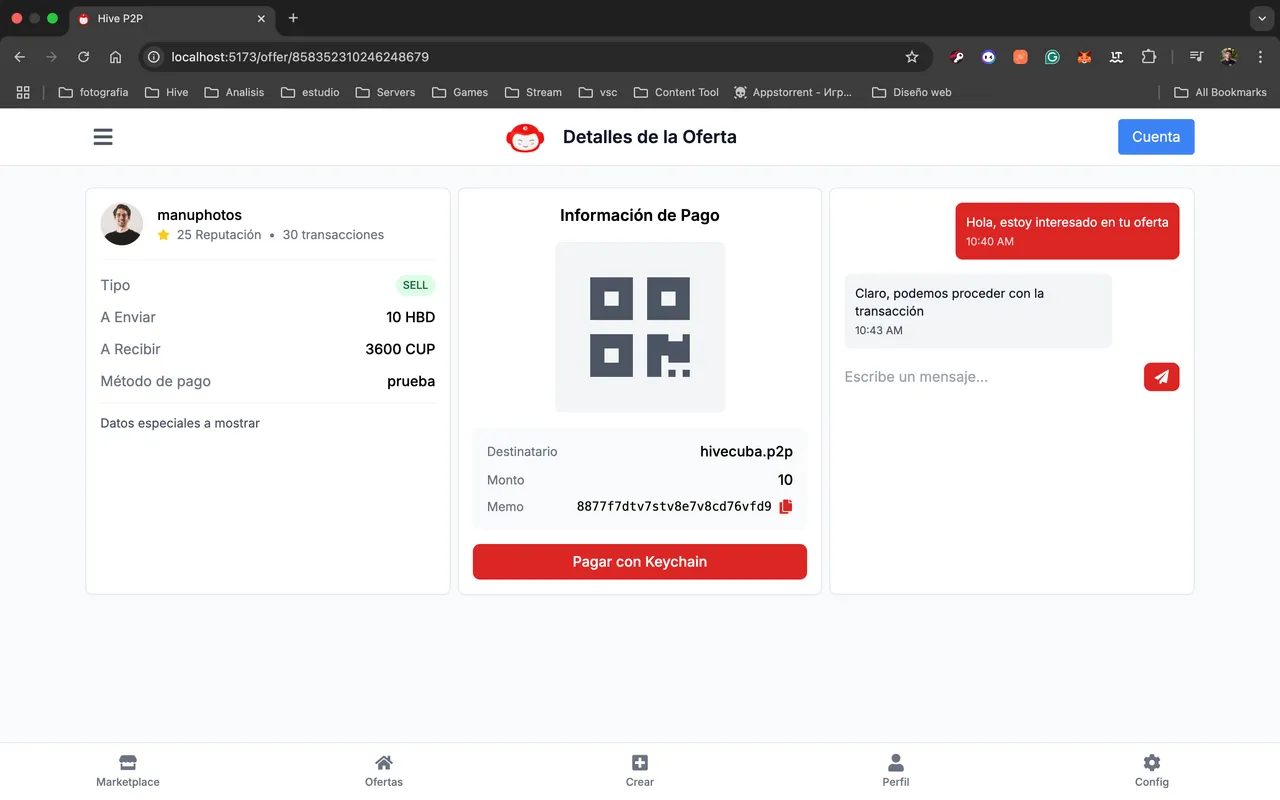Reload the page with the refresh icon
This screenshot has width=1280, height=800.
(x=84, y=57)
